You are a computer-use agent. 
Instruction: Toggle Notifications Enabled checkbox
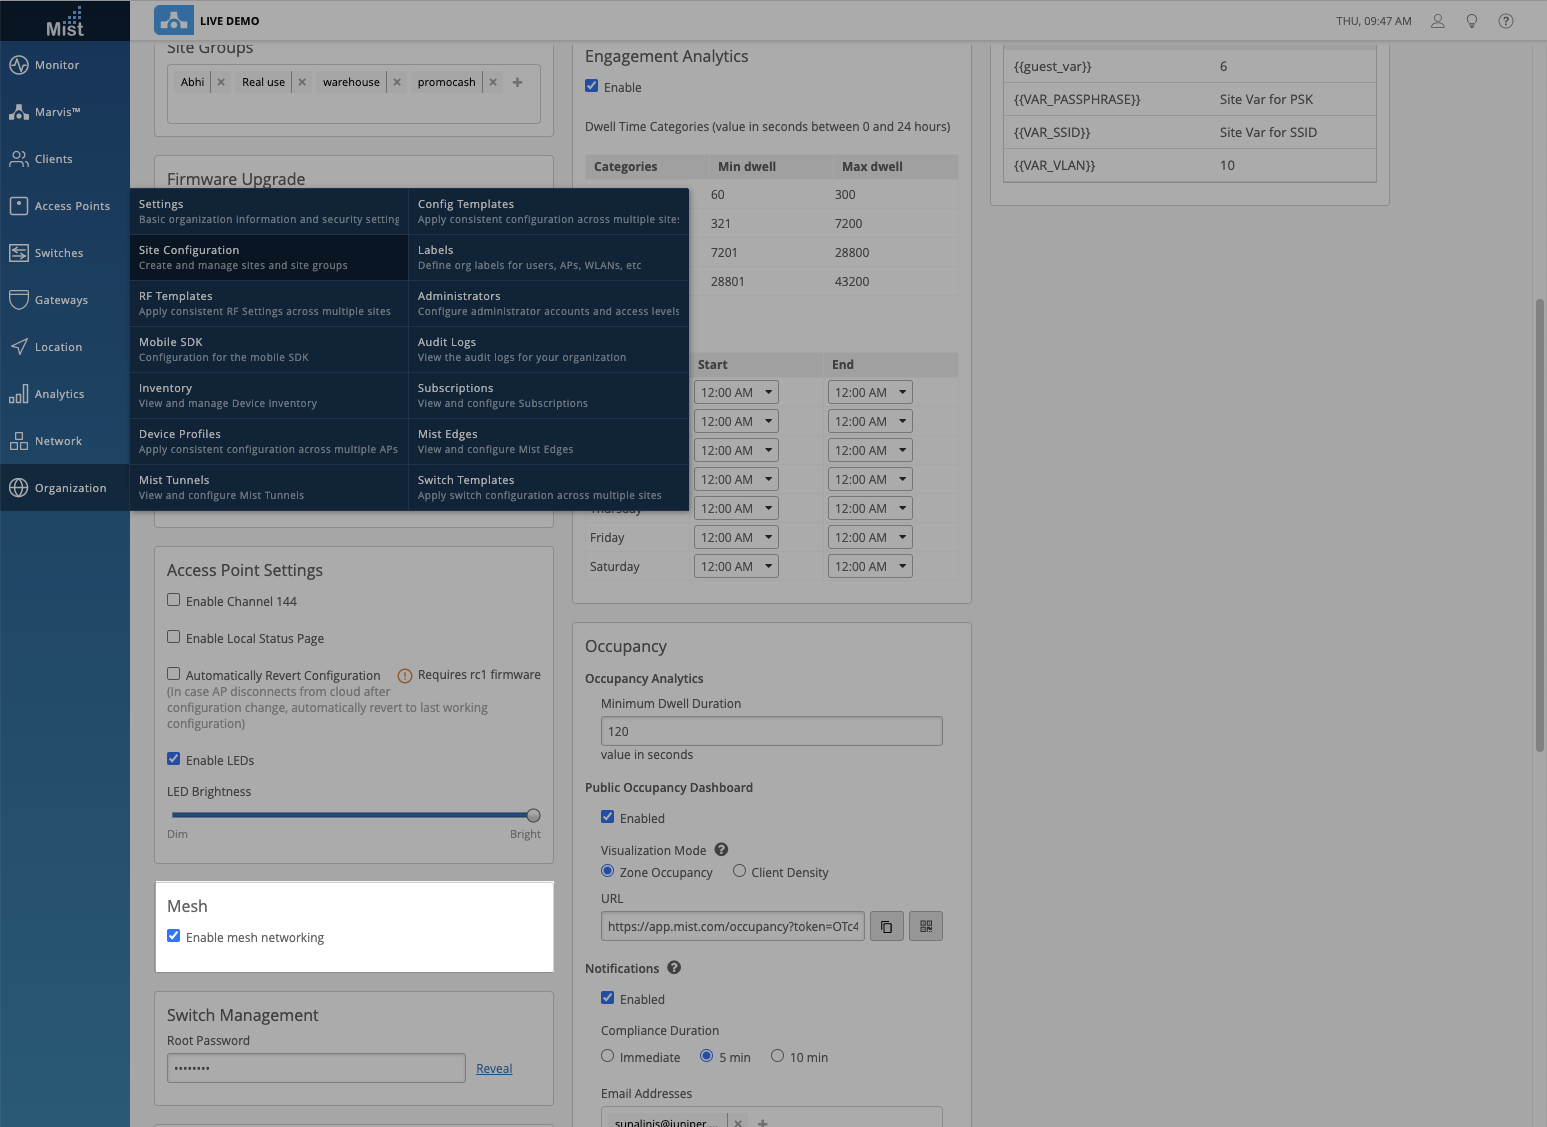click(x=608, y=998)
